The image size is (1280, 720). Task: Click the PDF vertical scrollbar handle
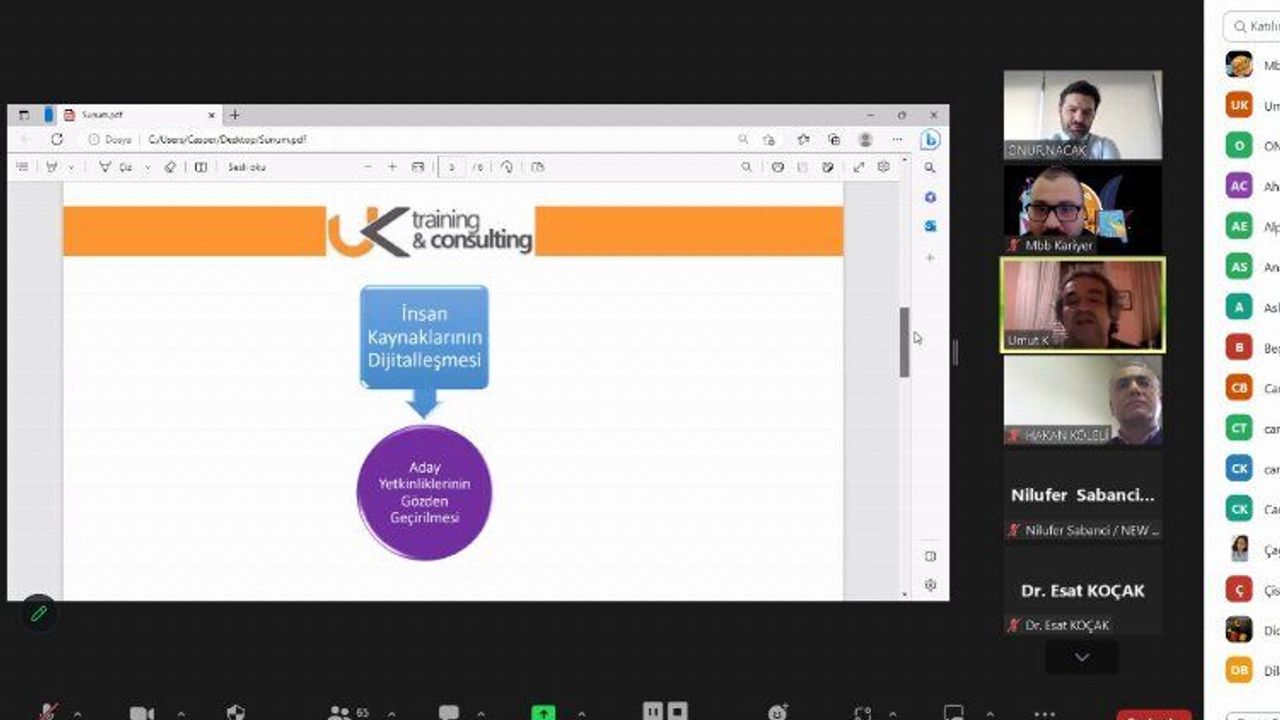[904, 342]
